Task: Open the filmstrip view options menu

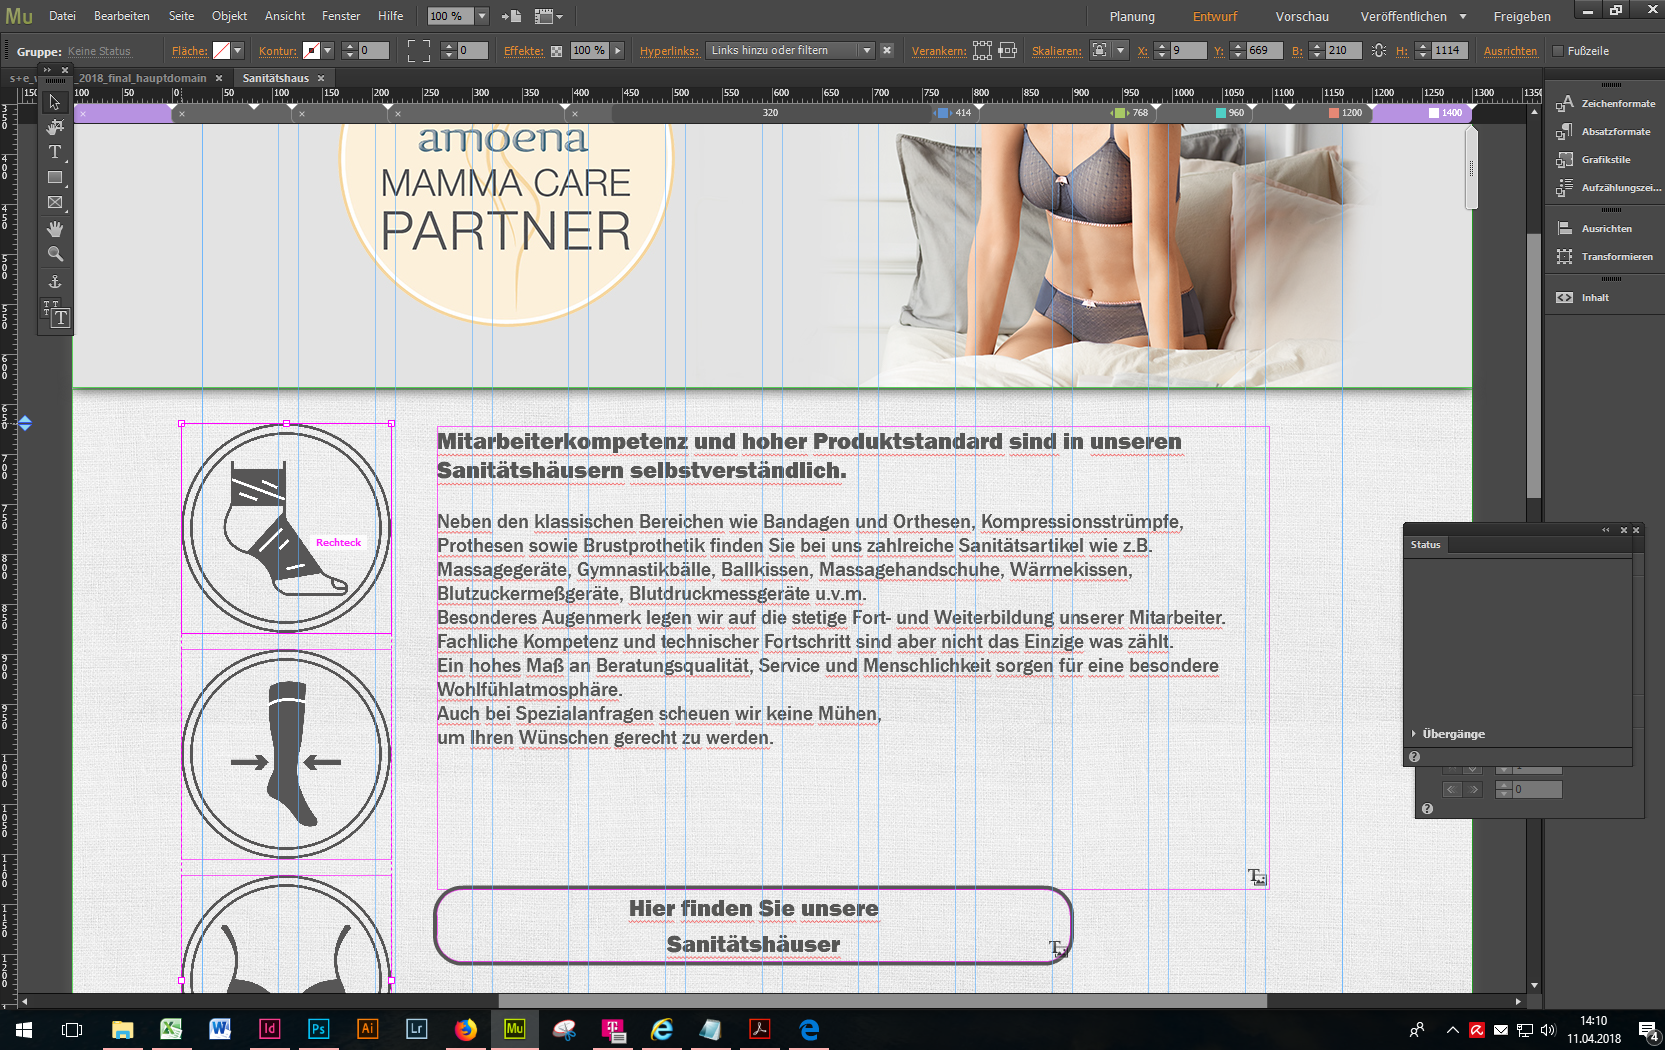Action: point(548,16)
